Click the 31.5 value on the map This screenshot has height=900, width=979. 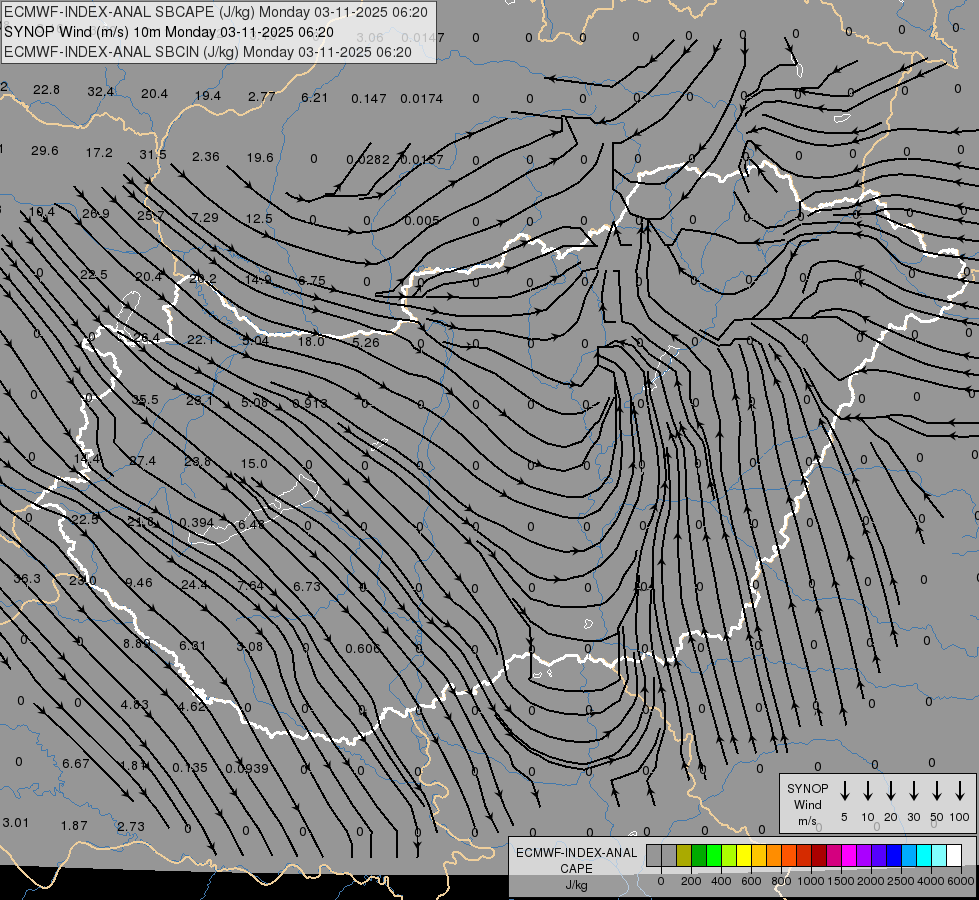coord(153,154)
